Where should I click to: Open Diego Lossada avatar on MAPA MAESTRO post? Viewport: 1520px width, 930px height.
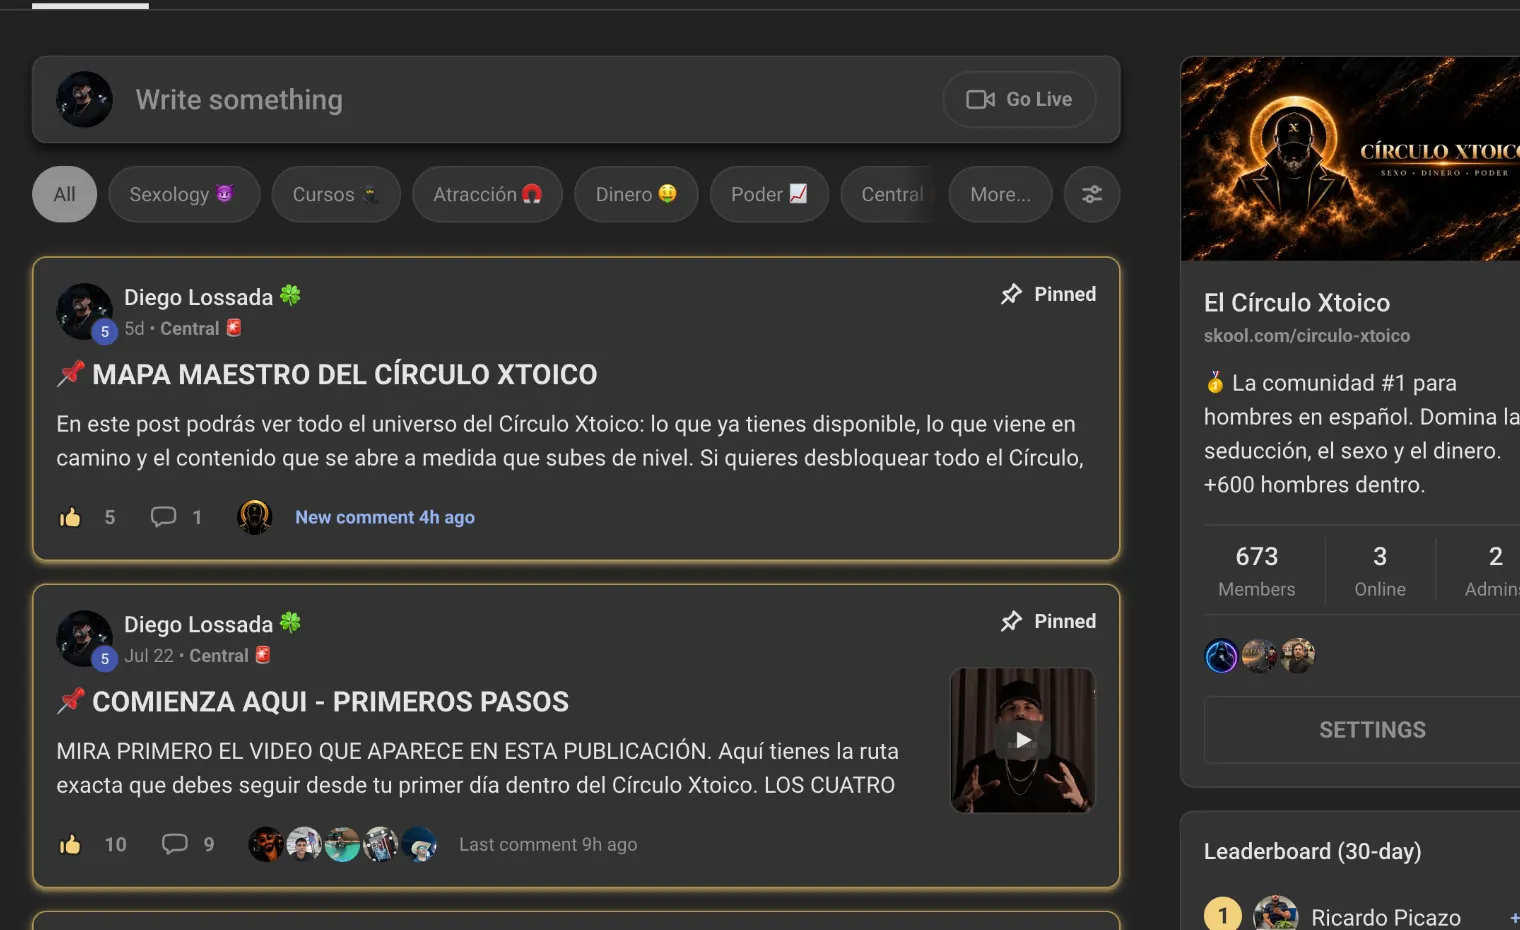pyautogui.click(x=84, y=311)
